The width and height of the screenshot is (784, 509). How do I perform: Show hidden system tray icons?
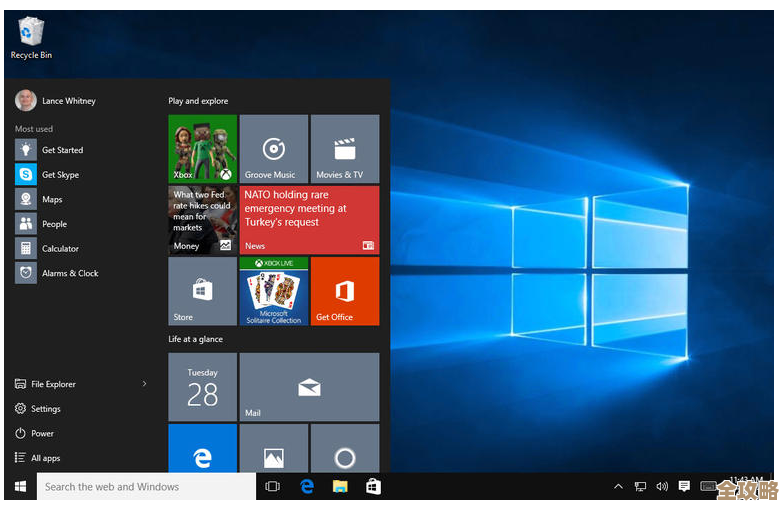coord(618,486)
